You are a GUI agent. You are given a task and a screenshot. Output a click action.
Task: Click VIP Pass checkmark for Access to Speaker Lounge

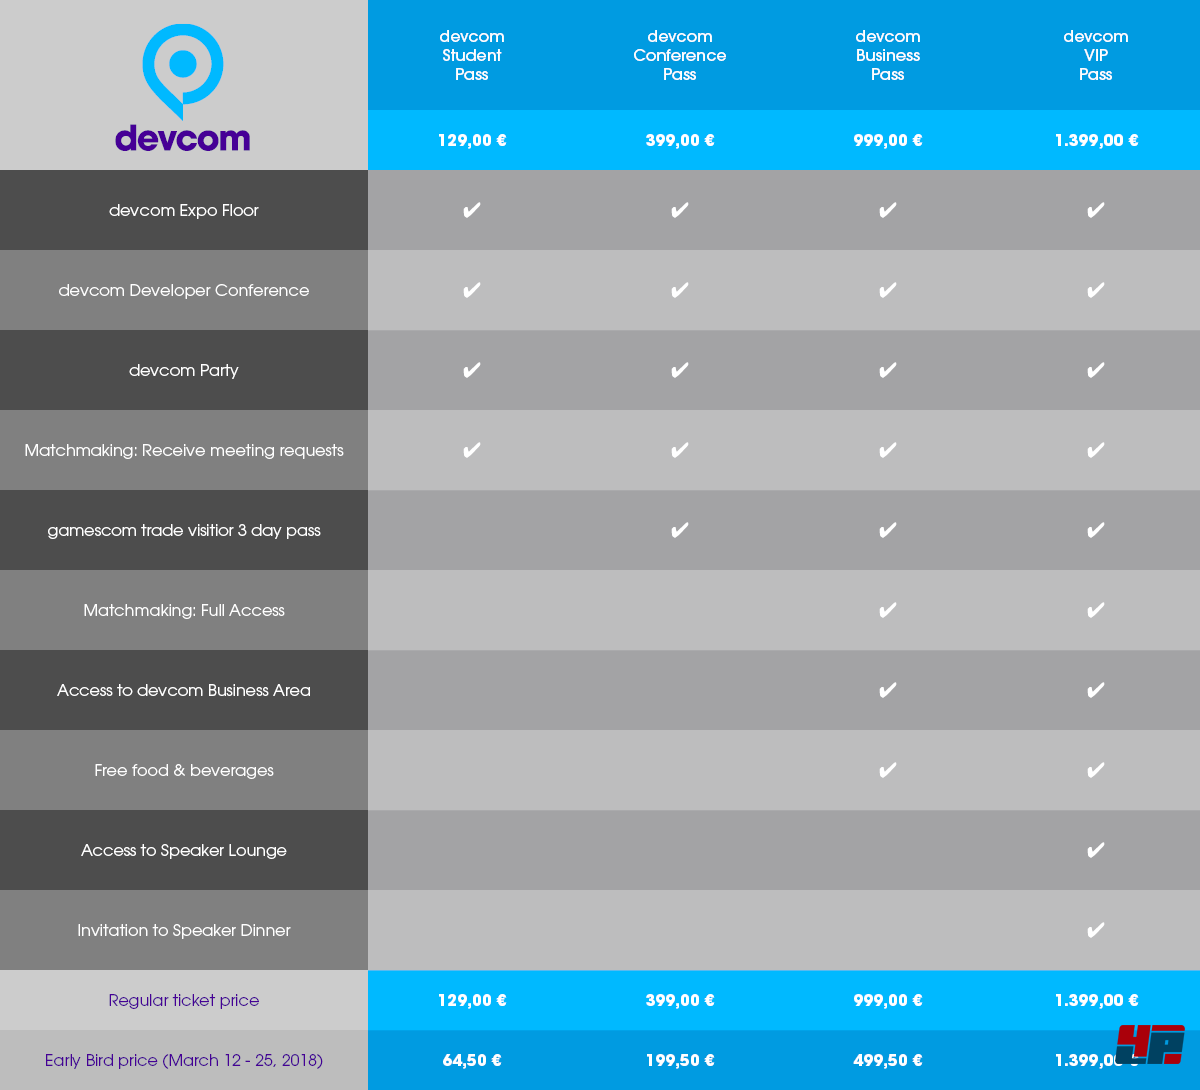tap(1096, 850)
